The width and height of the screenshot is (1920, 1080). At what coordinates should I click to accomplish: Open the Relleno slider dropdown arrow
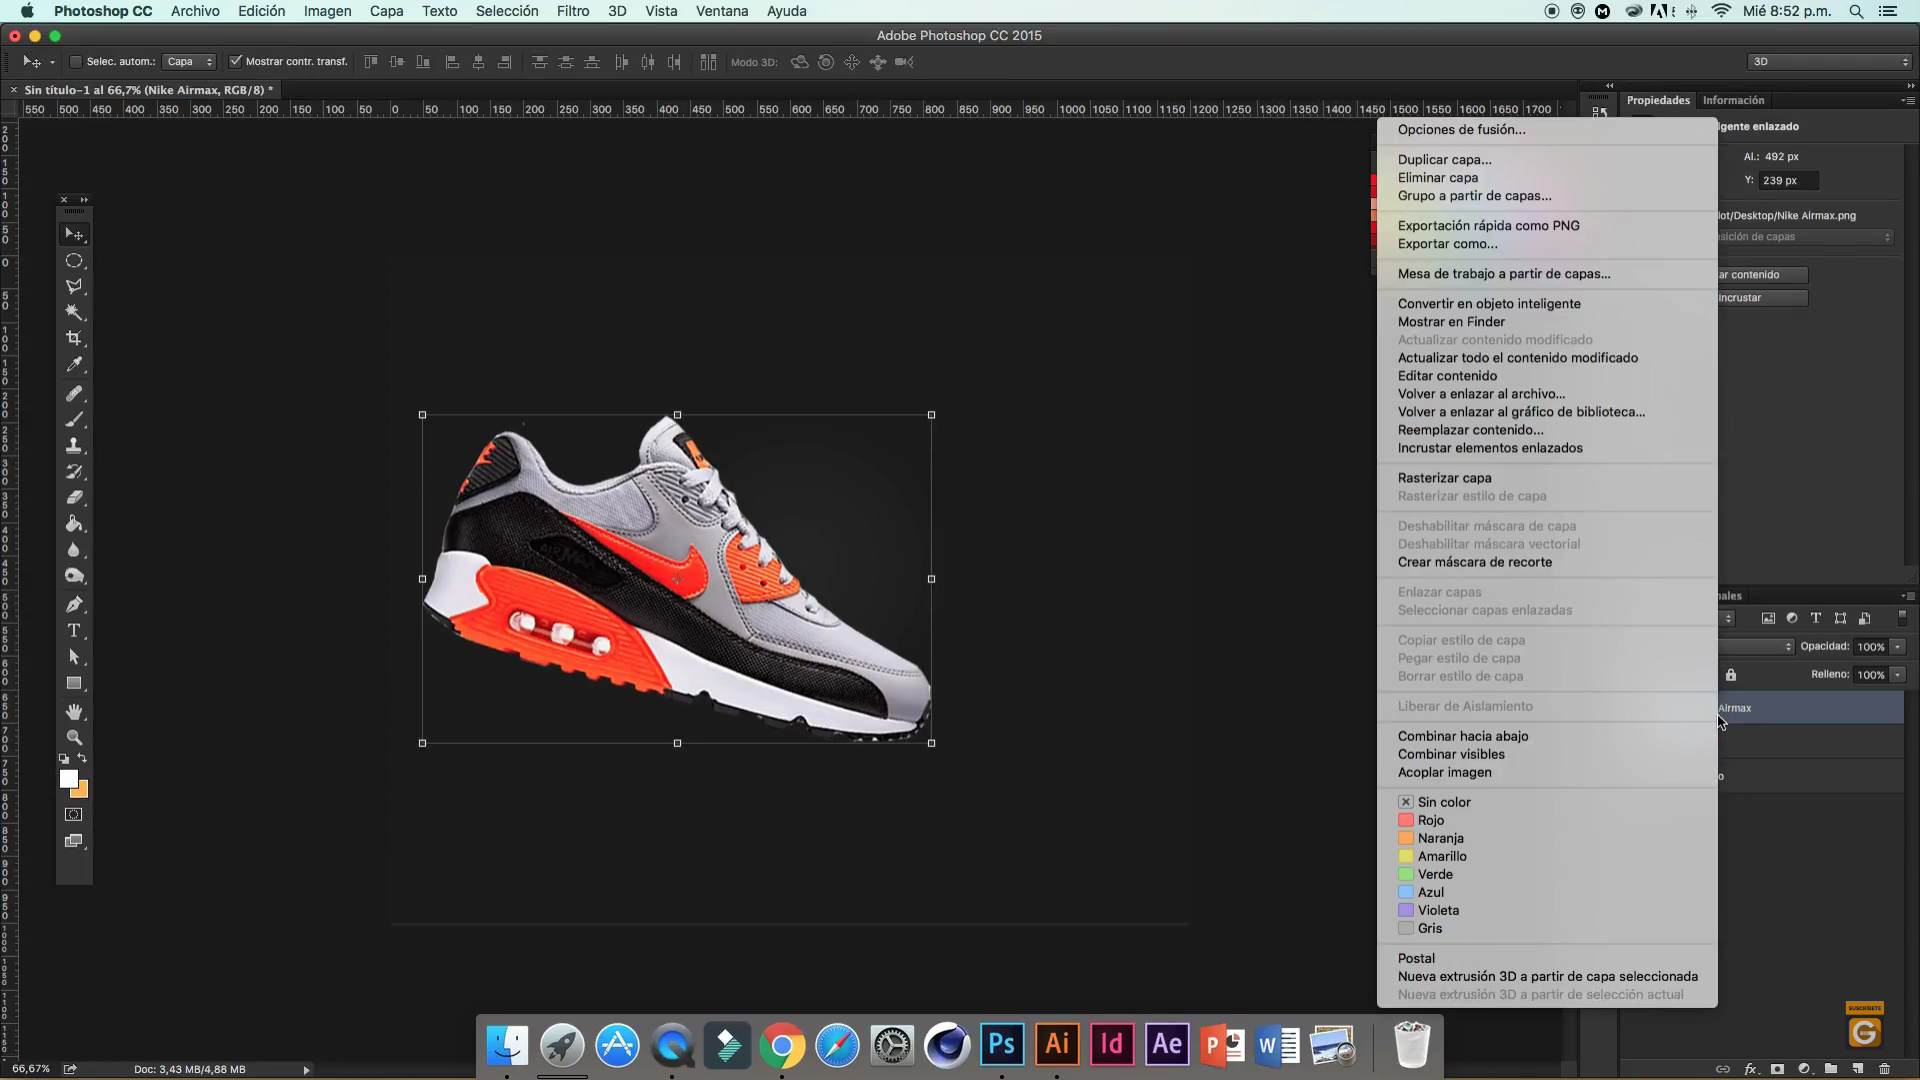pos(1897,675)
